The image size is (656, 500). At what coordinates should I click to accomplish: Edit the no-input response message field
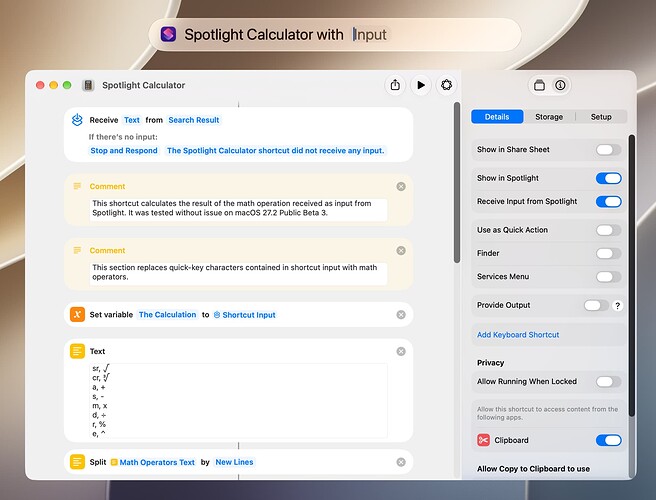tap(275, 151)
